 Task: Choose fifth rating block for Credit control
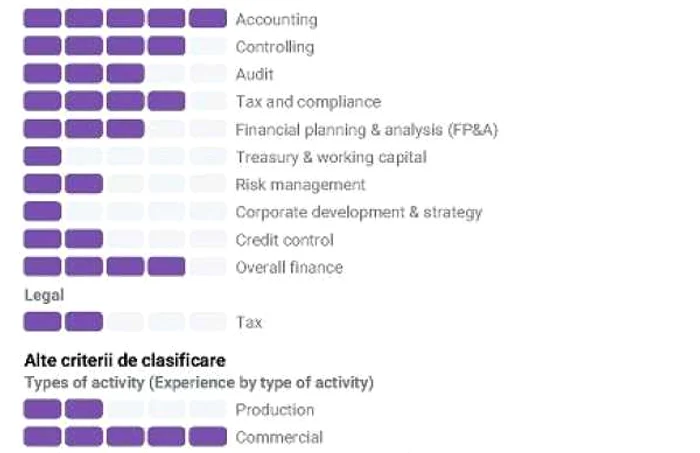point(208,239)
